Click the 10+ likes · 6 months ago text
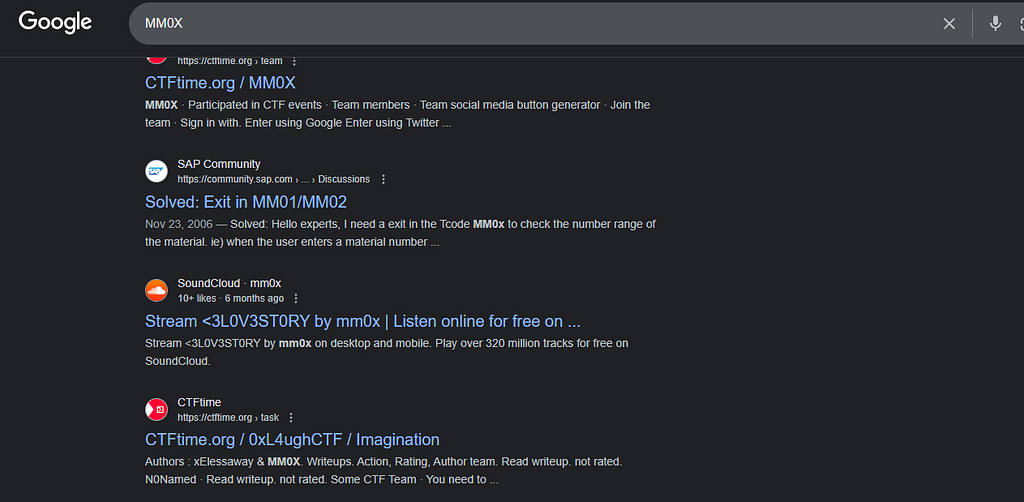 click(x=231, y=298)
